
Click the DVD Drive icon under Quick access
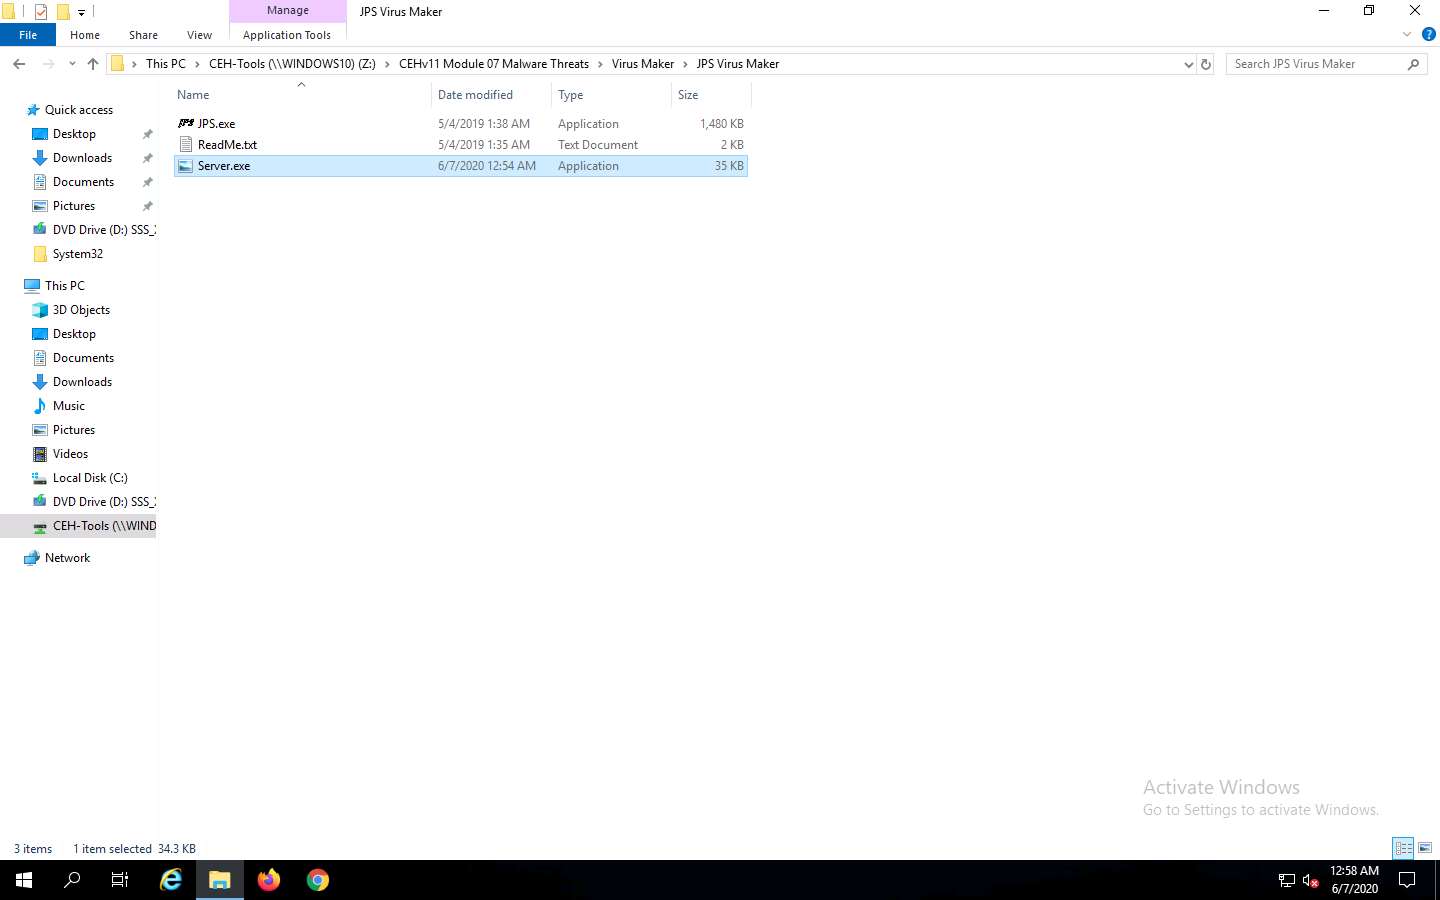[x=40, y=230]
